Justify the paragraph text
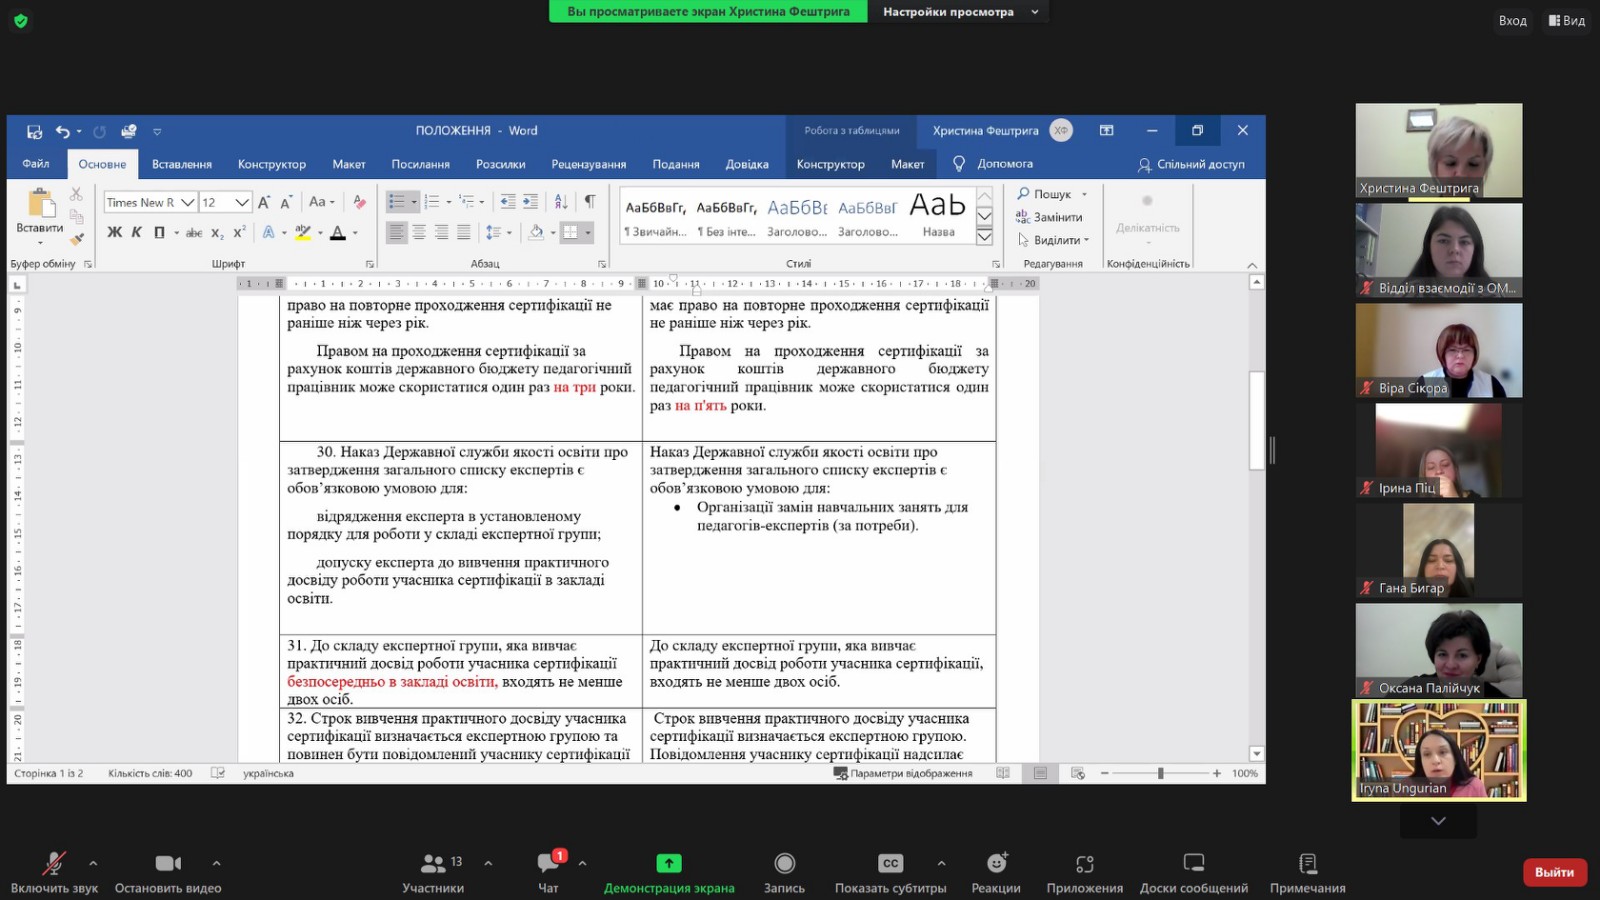Viewport: 1600px width, 900px height. tap(463, 232)
